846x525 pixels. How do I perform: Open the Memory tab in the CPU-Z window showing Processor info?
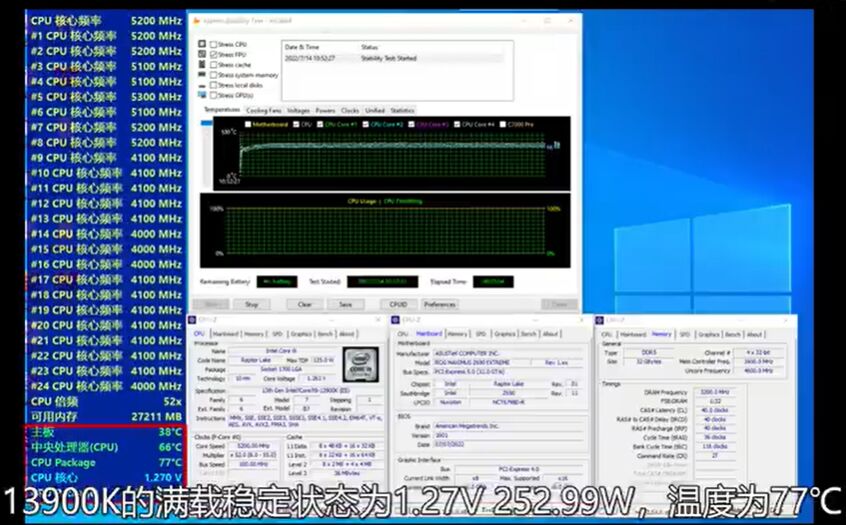click(254, 334)
